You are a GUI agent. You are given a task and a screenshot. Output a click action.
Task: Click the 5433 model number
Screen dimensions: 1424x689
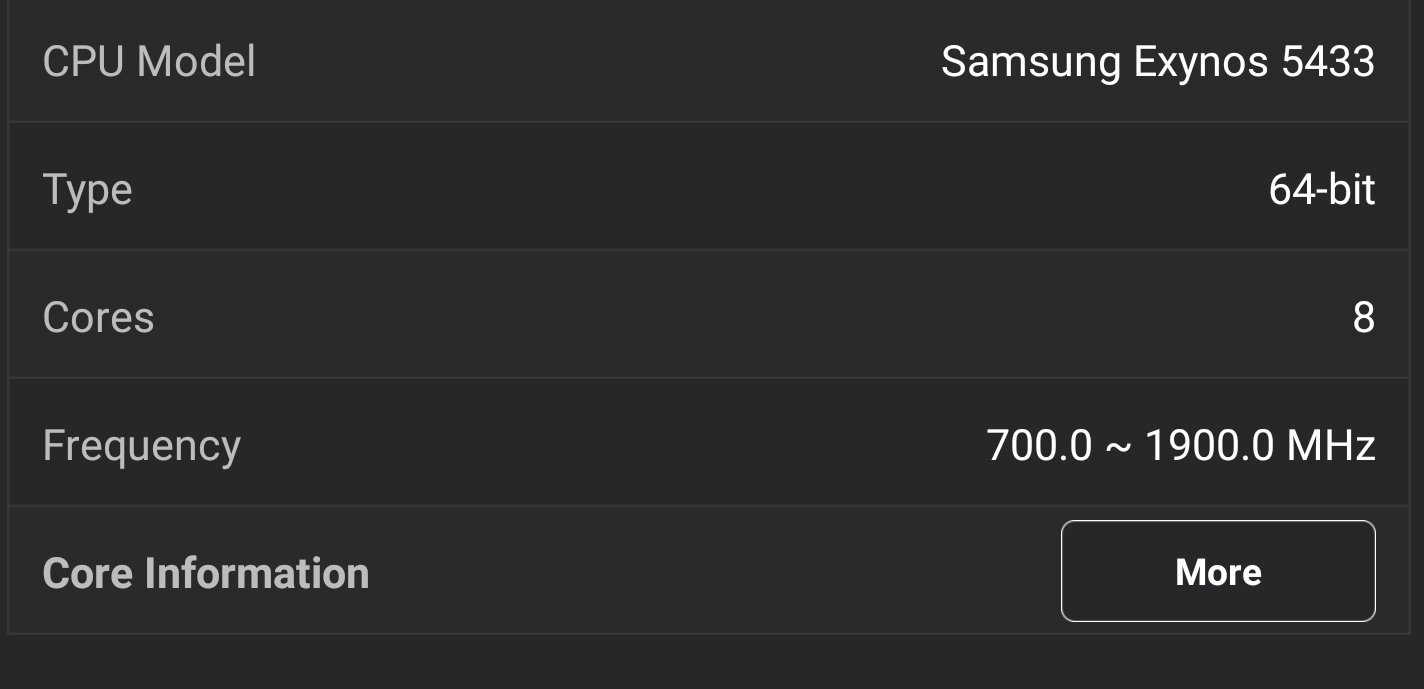(x=1328, y=62)
